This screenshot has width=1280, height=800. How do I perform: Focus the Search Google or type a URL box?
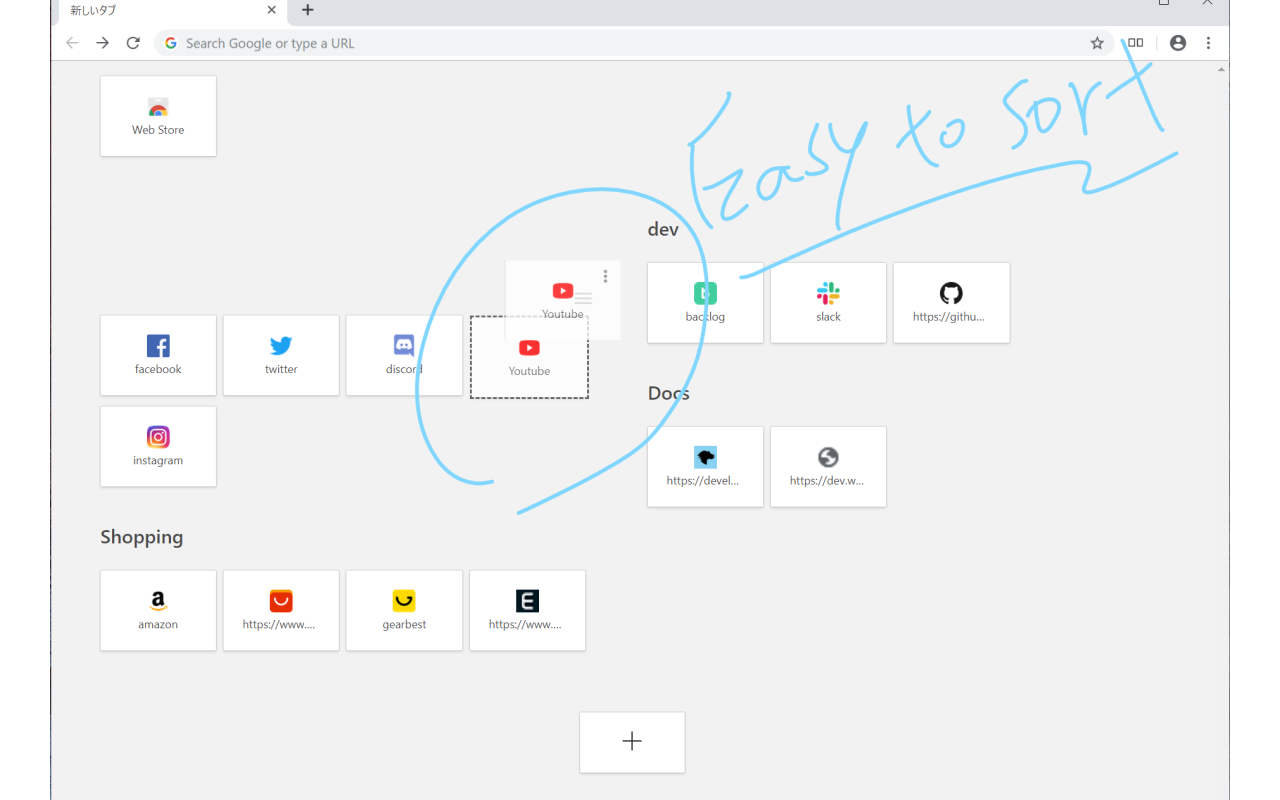coord(634,43)
